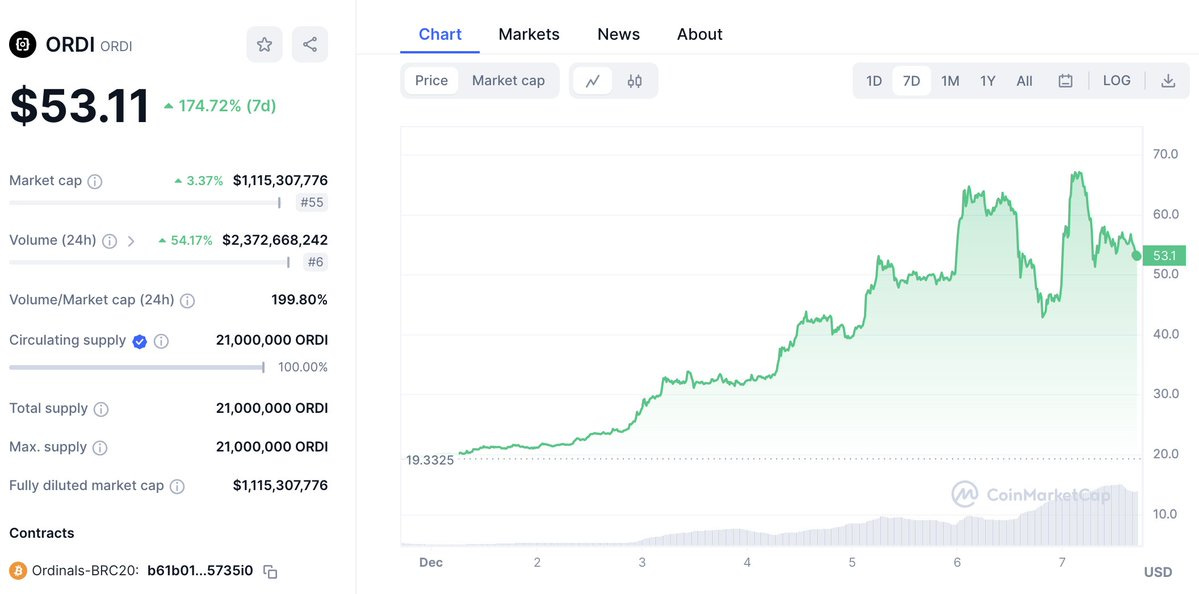The image size is (1199, 594).
Task: Set chart range to 7D
Action: click(911, 81)
